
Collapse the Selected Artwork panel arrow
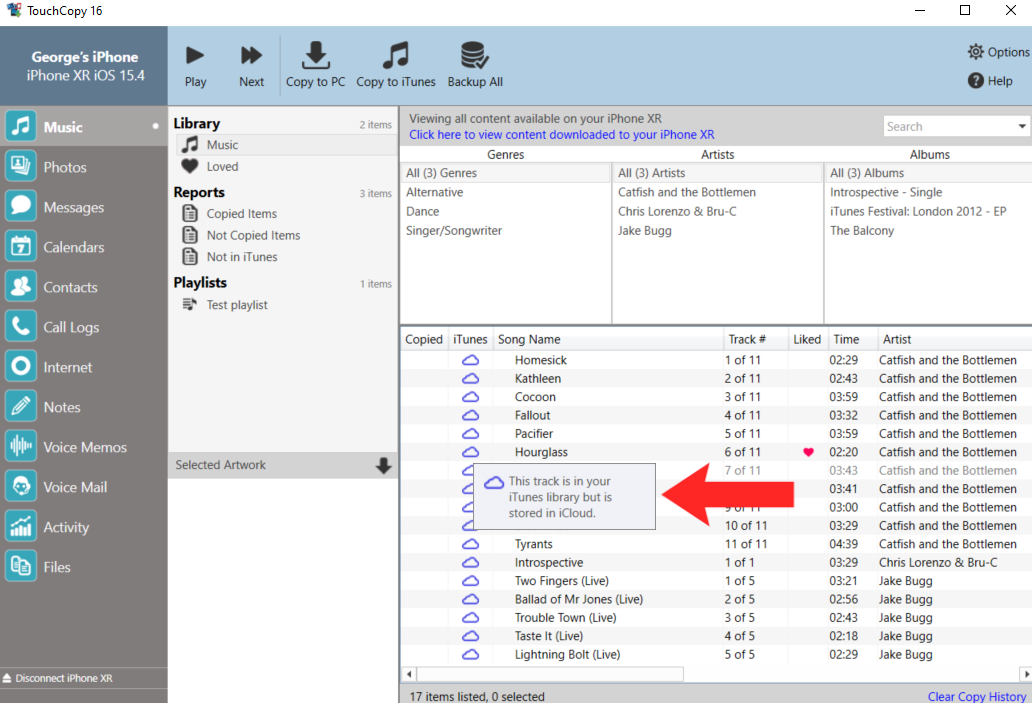pos(383,465)
